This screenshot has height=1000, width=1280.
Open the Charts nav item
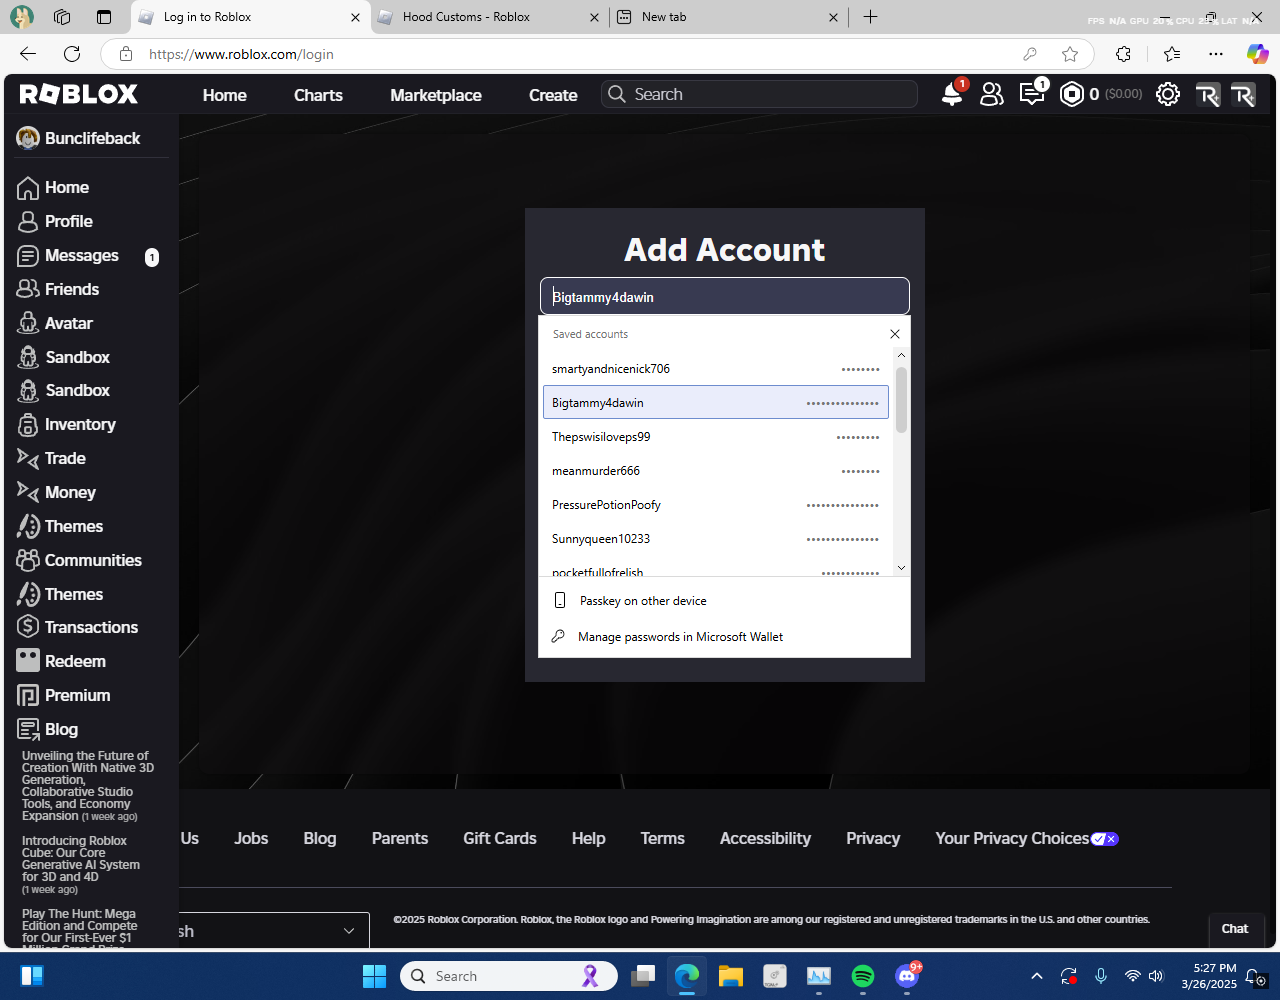tap(318, 95)
